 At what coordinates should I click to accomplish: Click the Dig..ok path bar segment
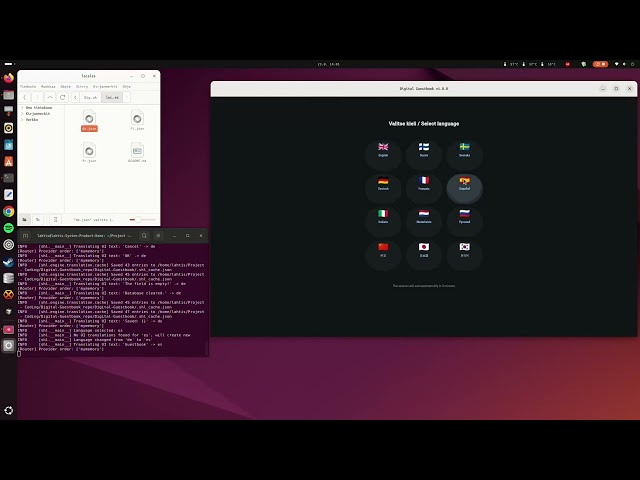coord(90,97)
